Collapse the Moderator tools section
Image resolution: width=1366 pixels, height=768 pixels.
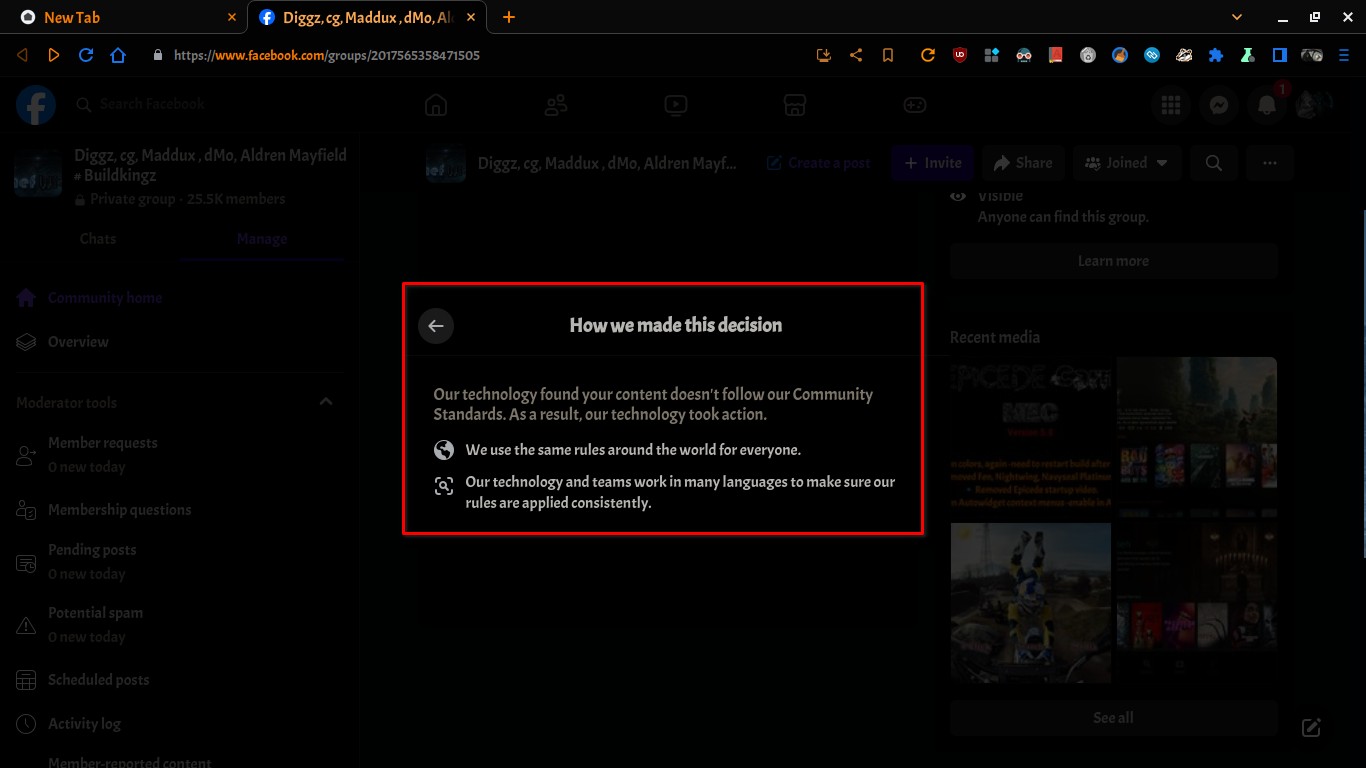tap(326, 401)
